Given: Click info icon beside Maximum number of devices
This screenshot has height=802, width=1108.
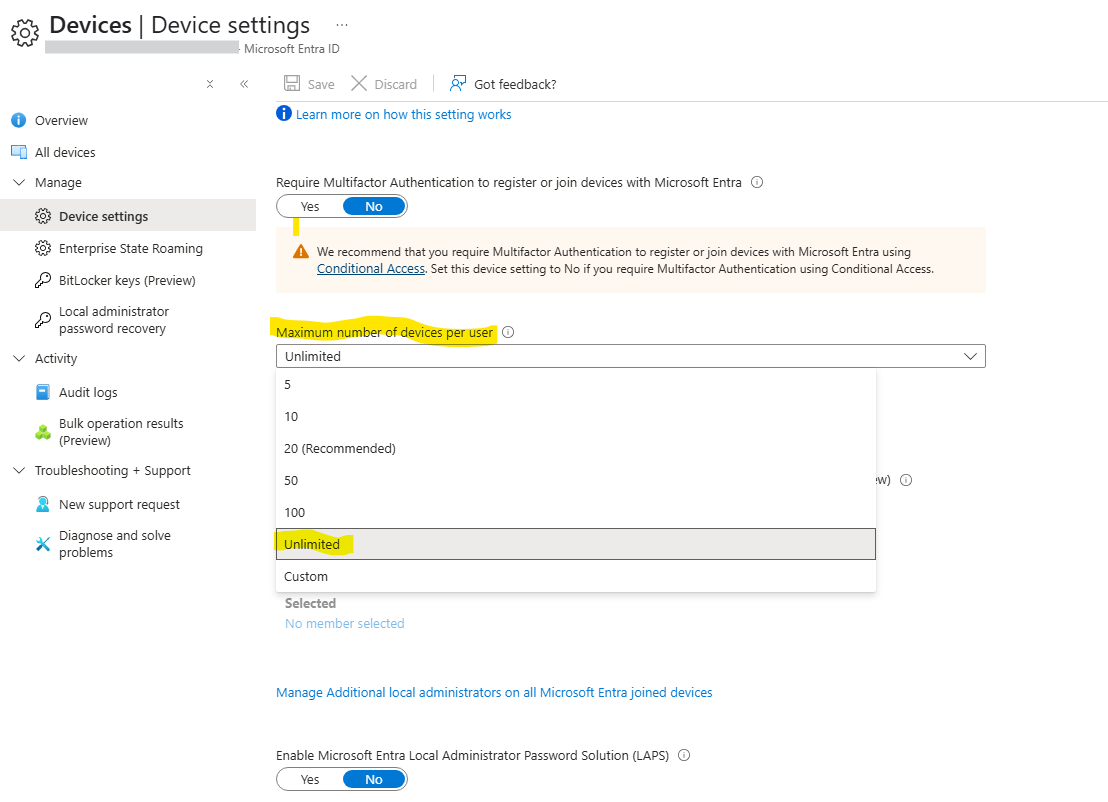Looking at the screenshot, I should pos(508,332).
